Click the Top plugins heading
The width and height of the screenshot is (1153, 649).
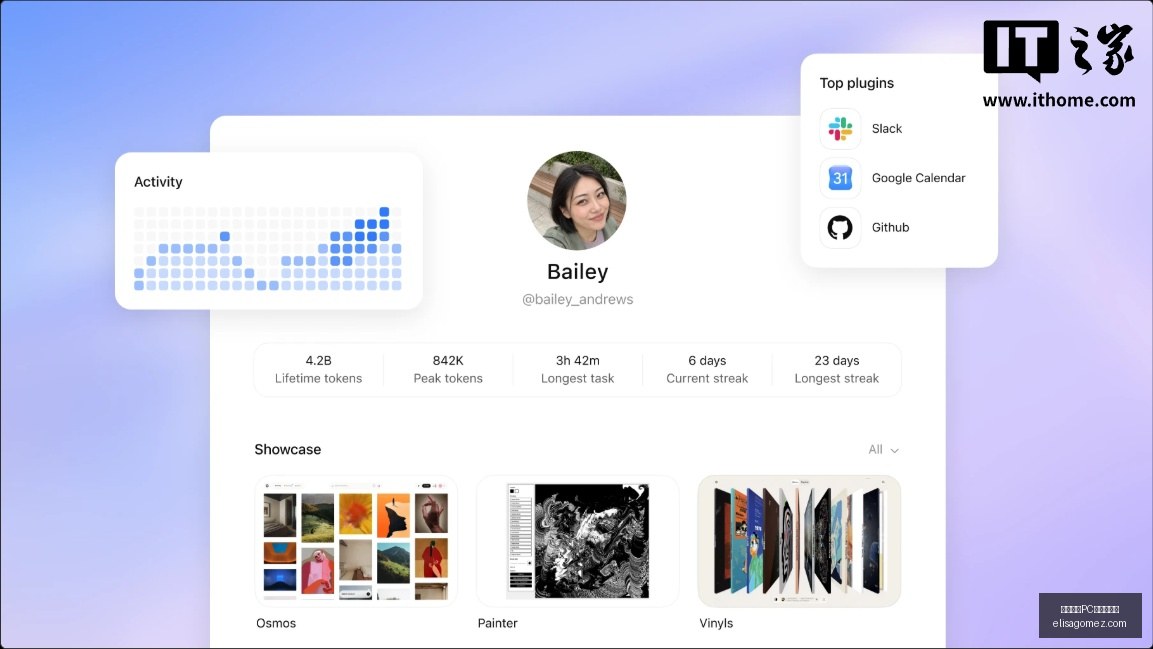[857, 83]
